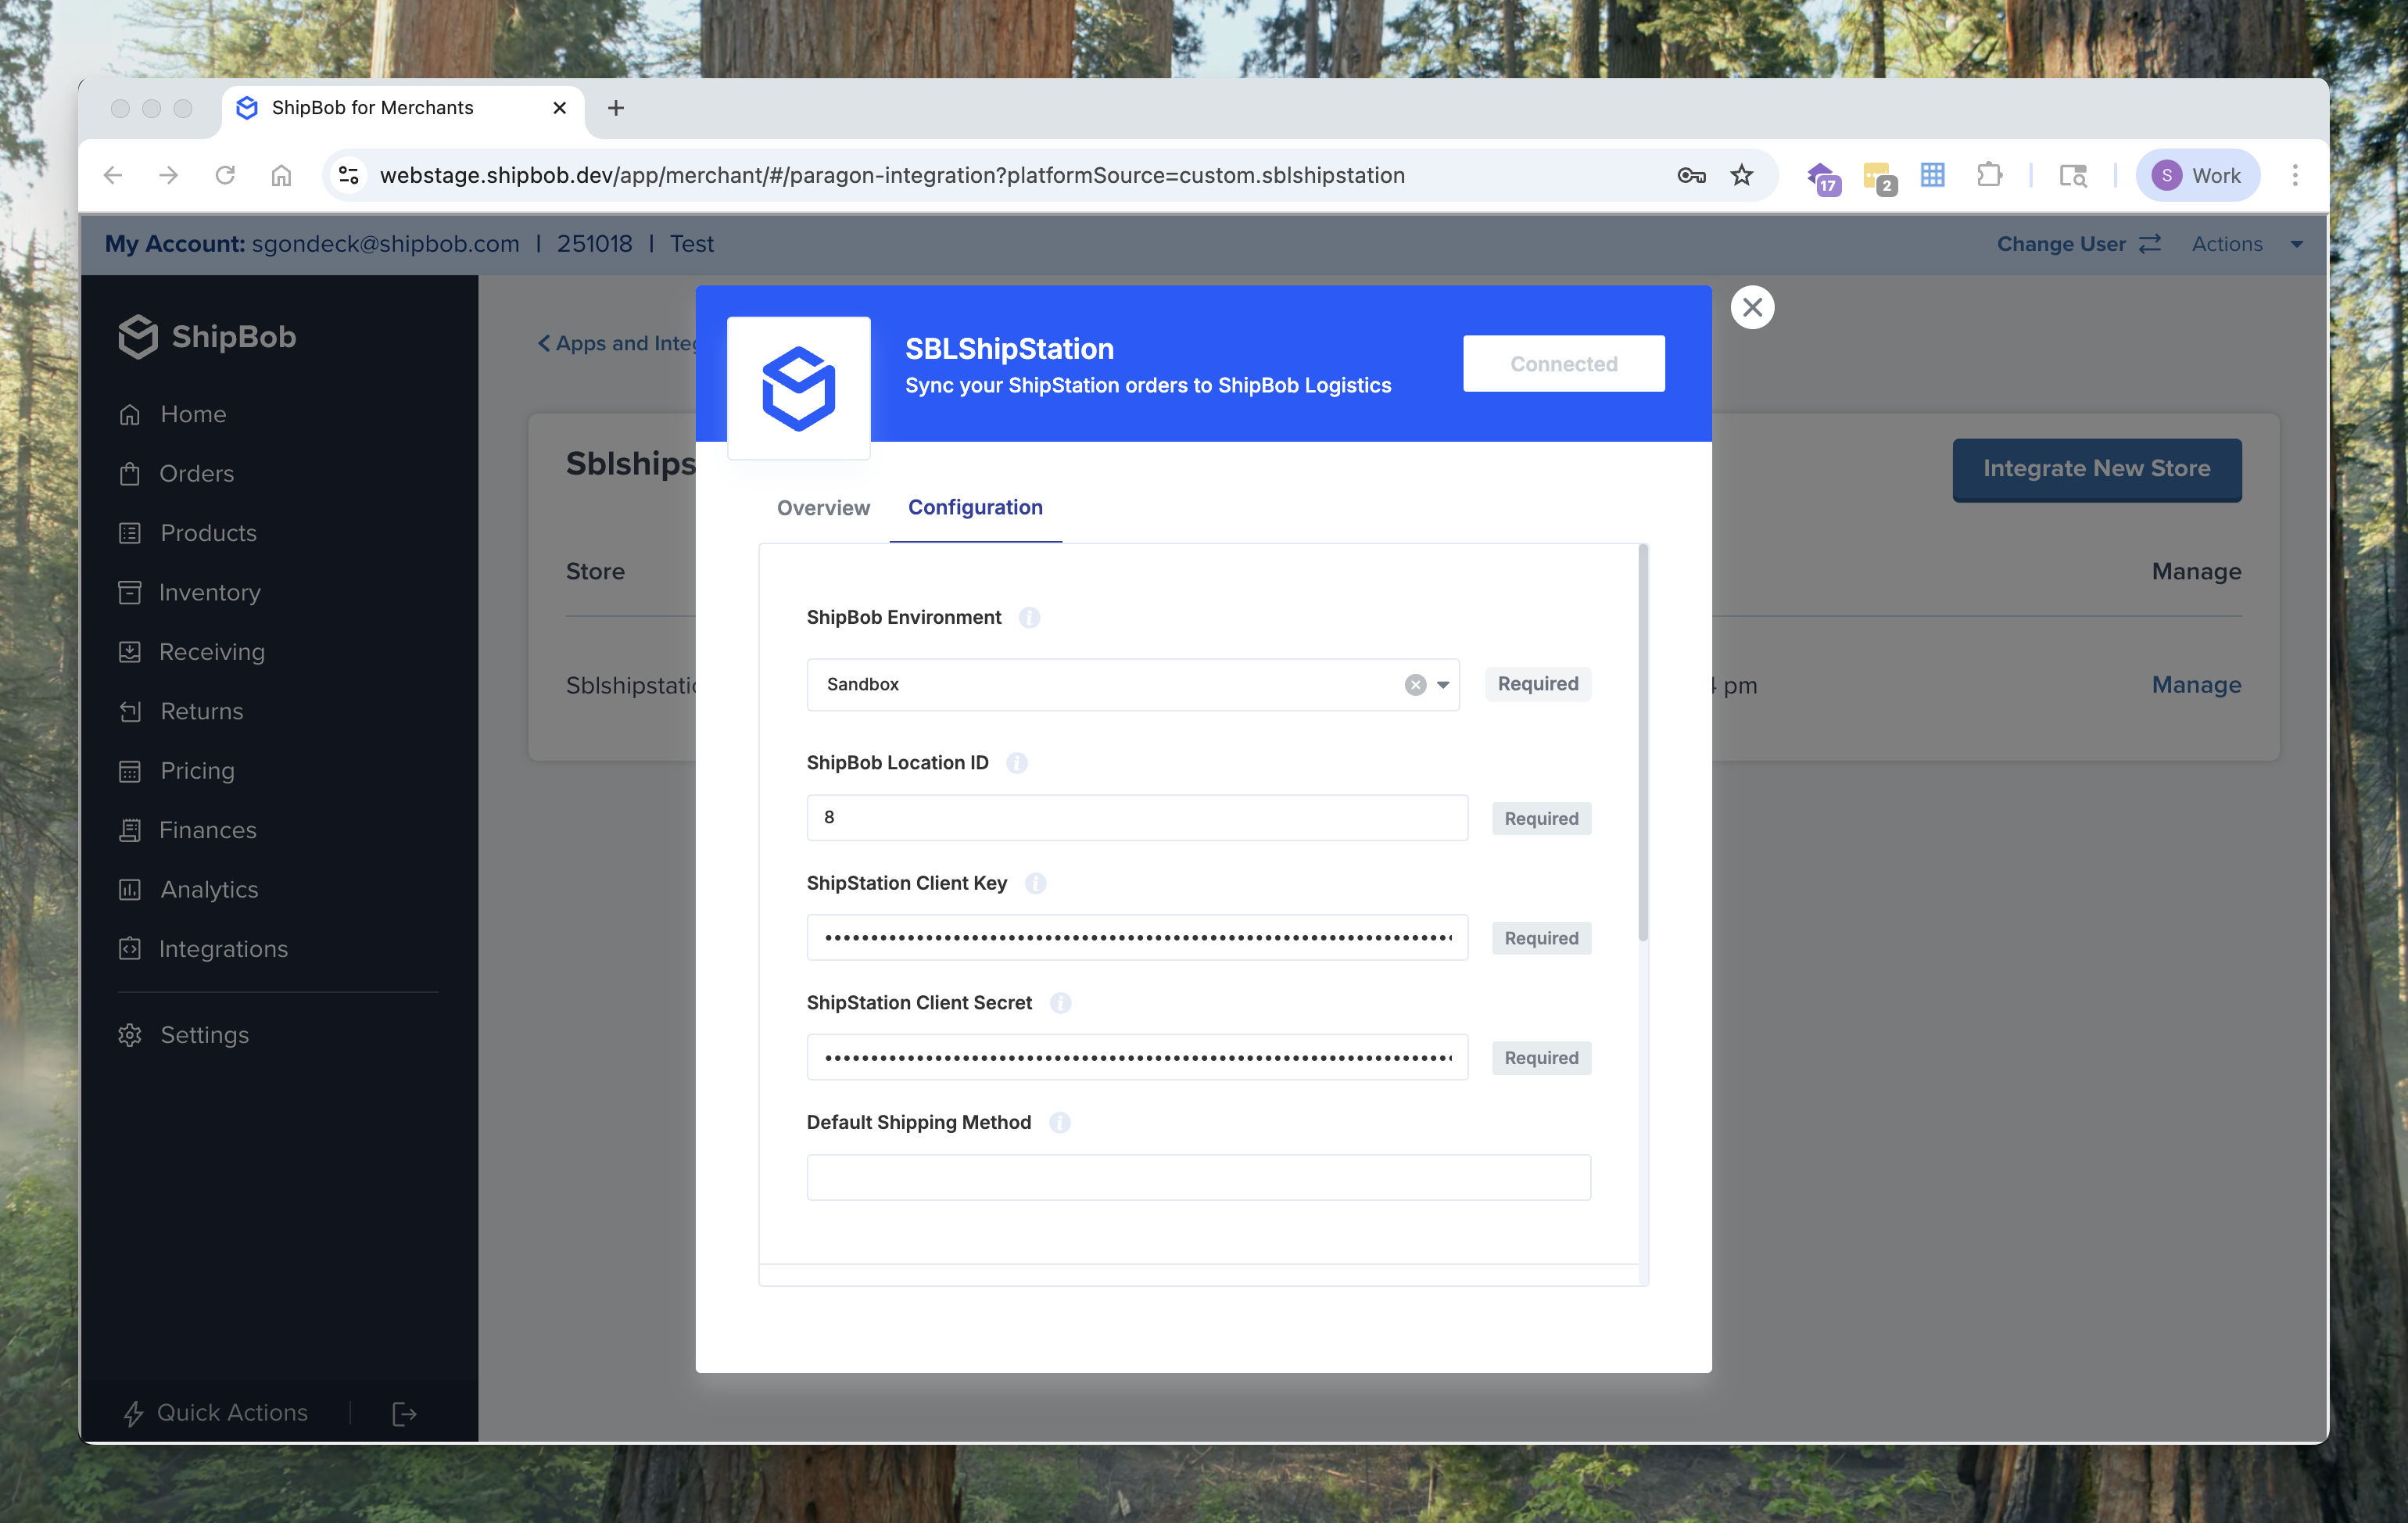Click the Integrate New Store button
2408x1523 pixels.
(2096, 469)
